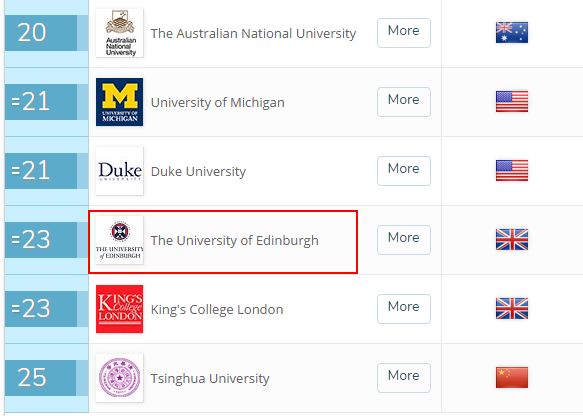Open the Duke University logo
The height and width of the screenshot is (416, 583).
(120, 171)
